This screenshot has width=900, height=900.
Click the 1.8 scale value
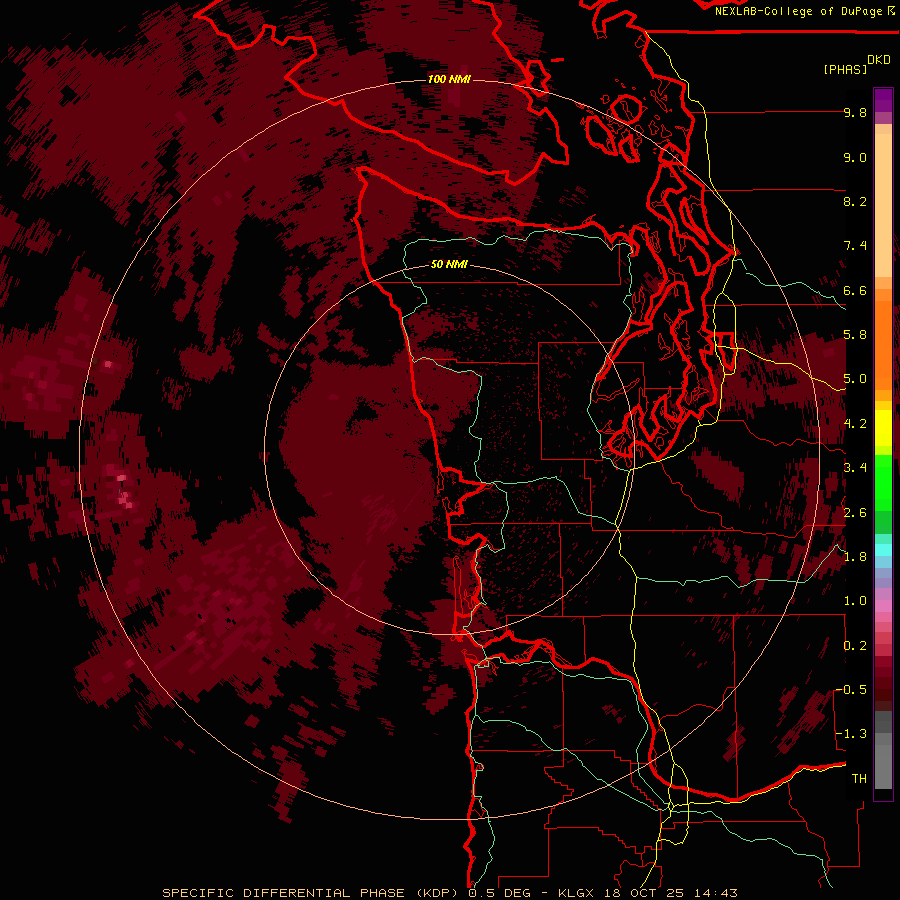pos(855,557)
